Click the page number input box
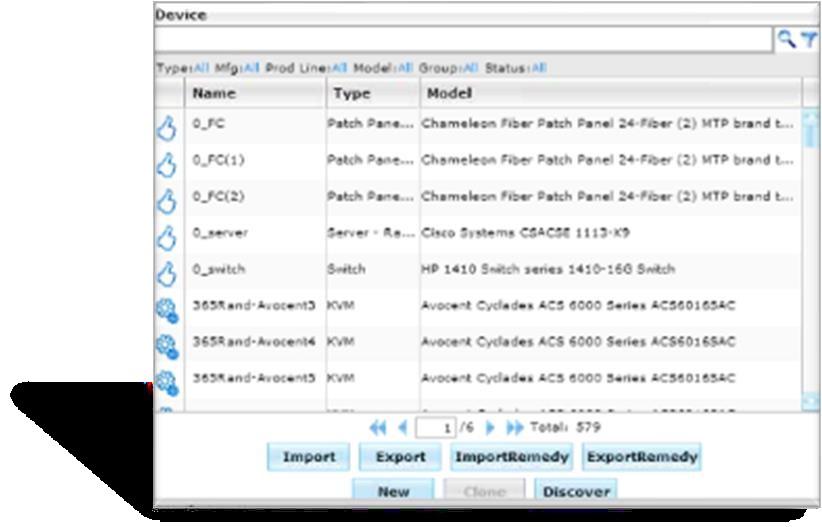The width and height of the screenshot is (822, 527). click(x=435, y=428)
